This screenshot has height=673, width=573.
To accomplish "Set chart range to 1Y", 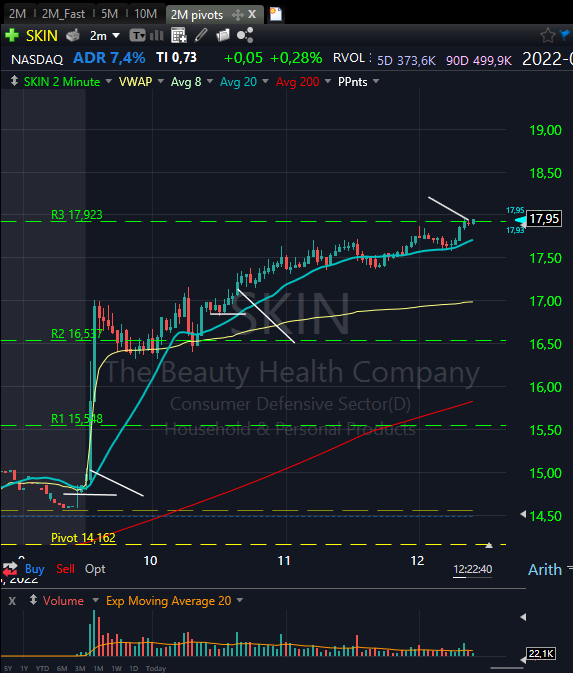I will tap(24, 668).
